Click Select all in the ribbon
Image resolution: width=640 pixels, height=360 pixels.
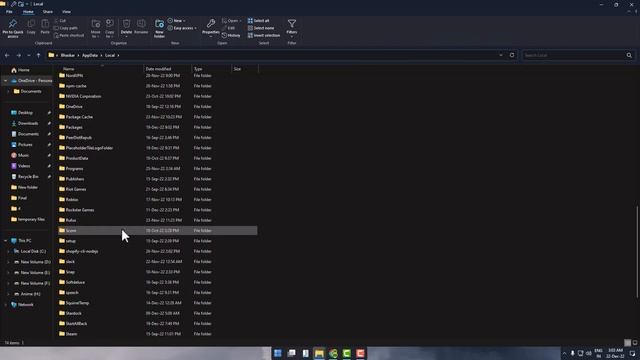click(x=258, y=20)
